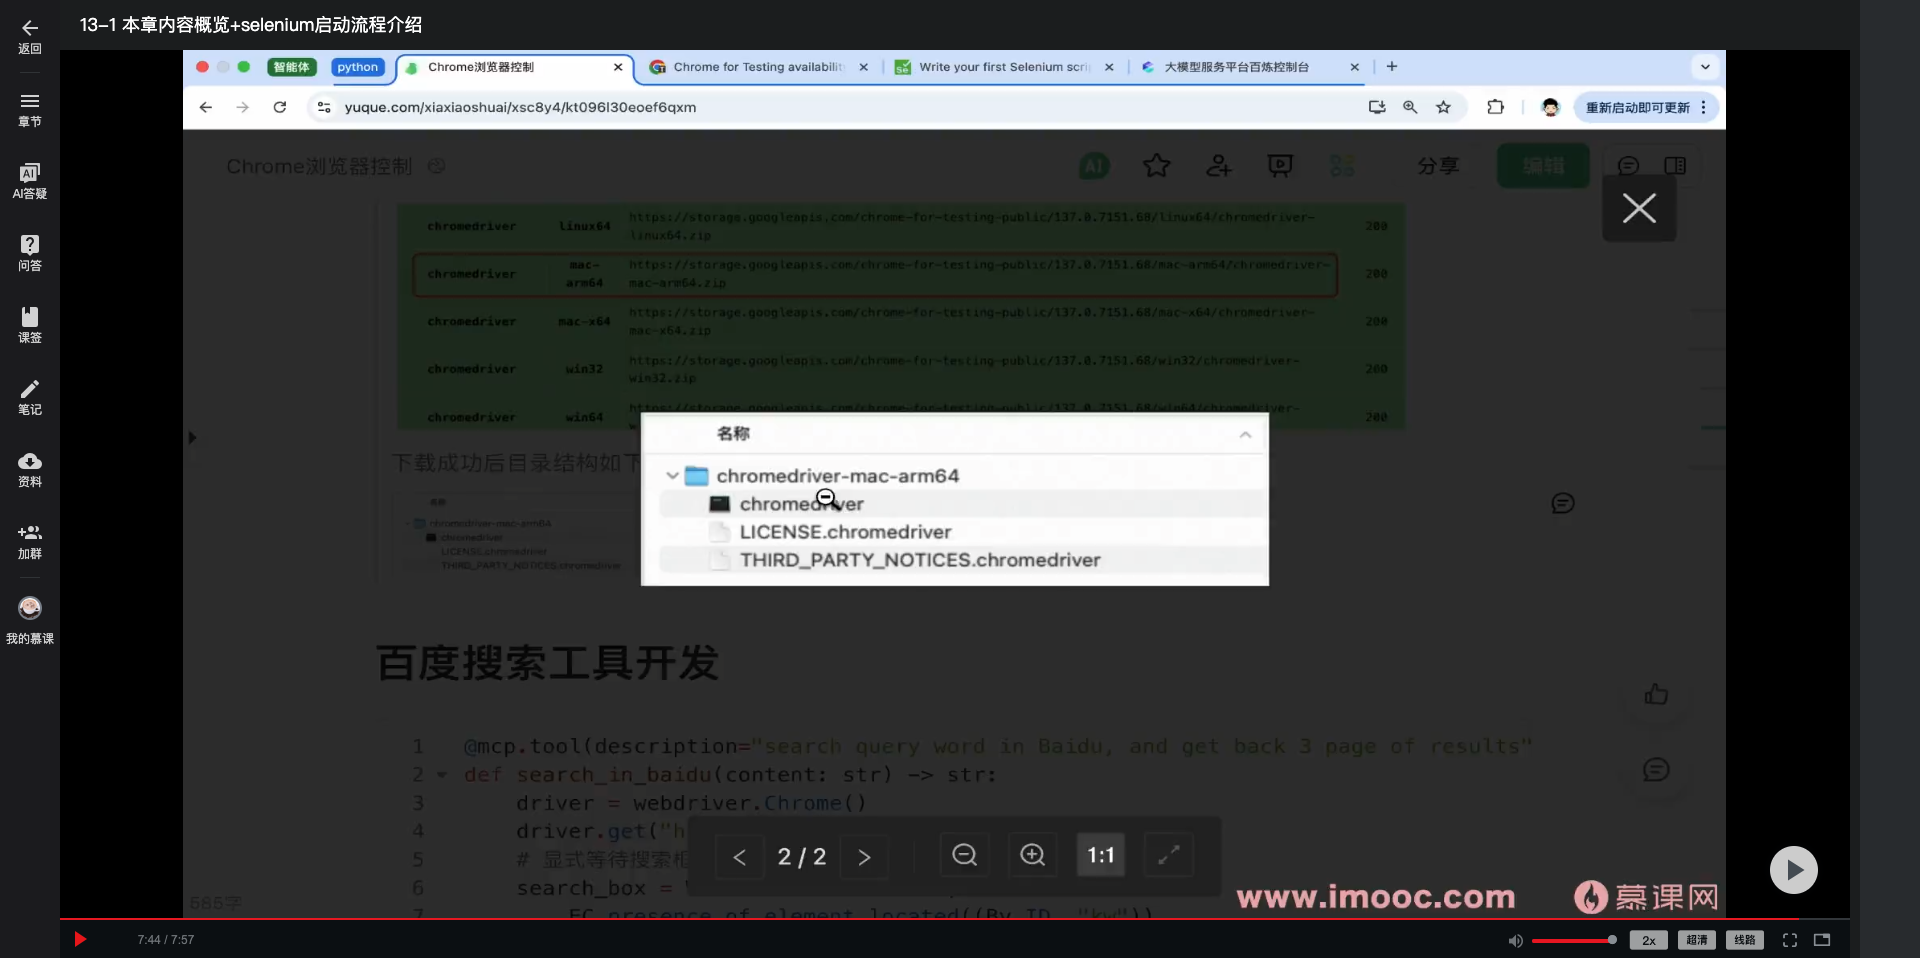Open the 课签 bookmarks panel
Viewport: 1920px width, 958px height.
tap(30, 325)
